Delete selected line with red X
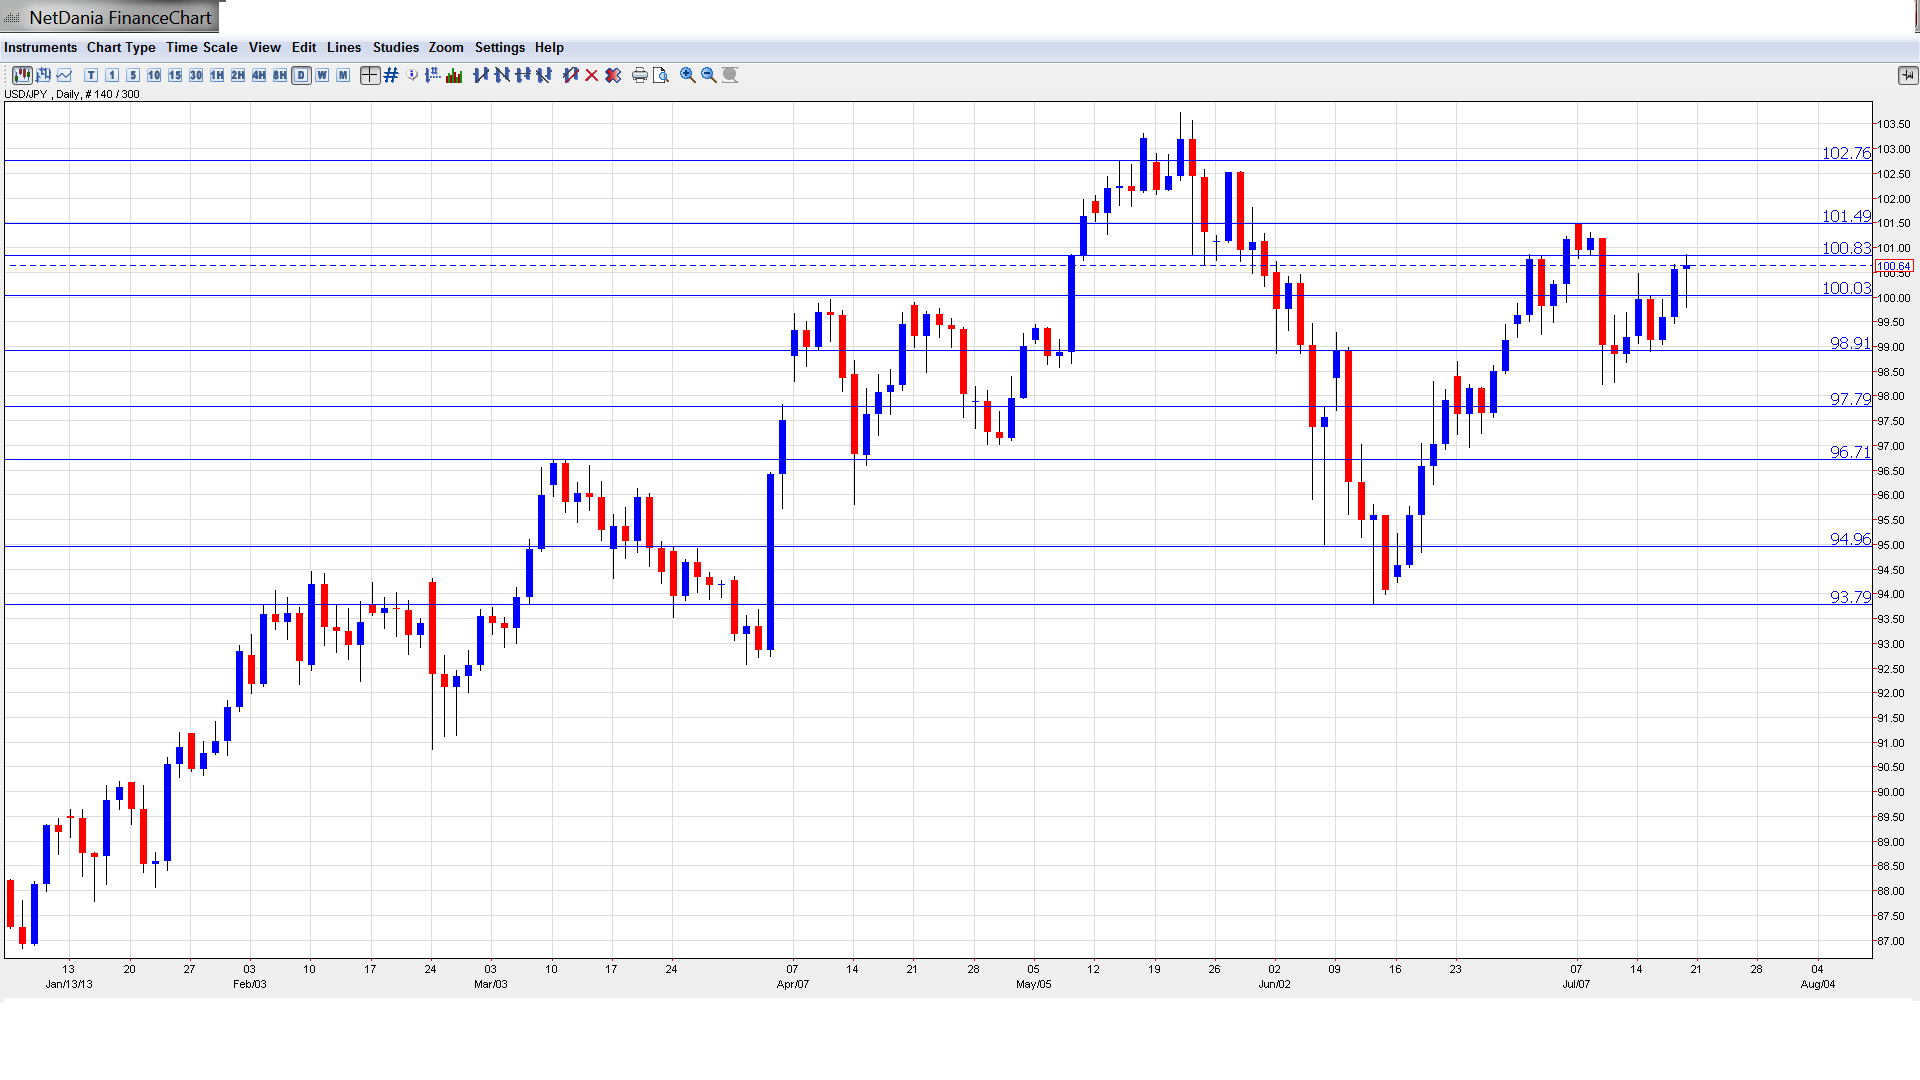 (x=592, y=75)
